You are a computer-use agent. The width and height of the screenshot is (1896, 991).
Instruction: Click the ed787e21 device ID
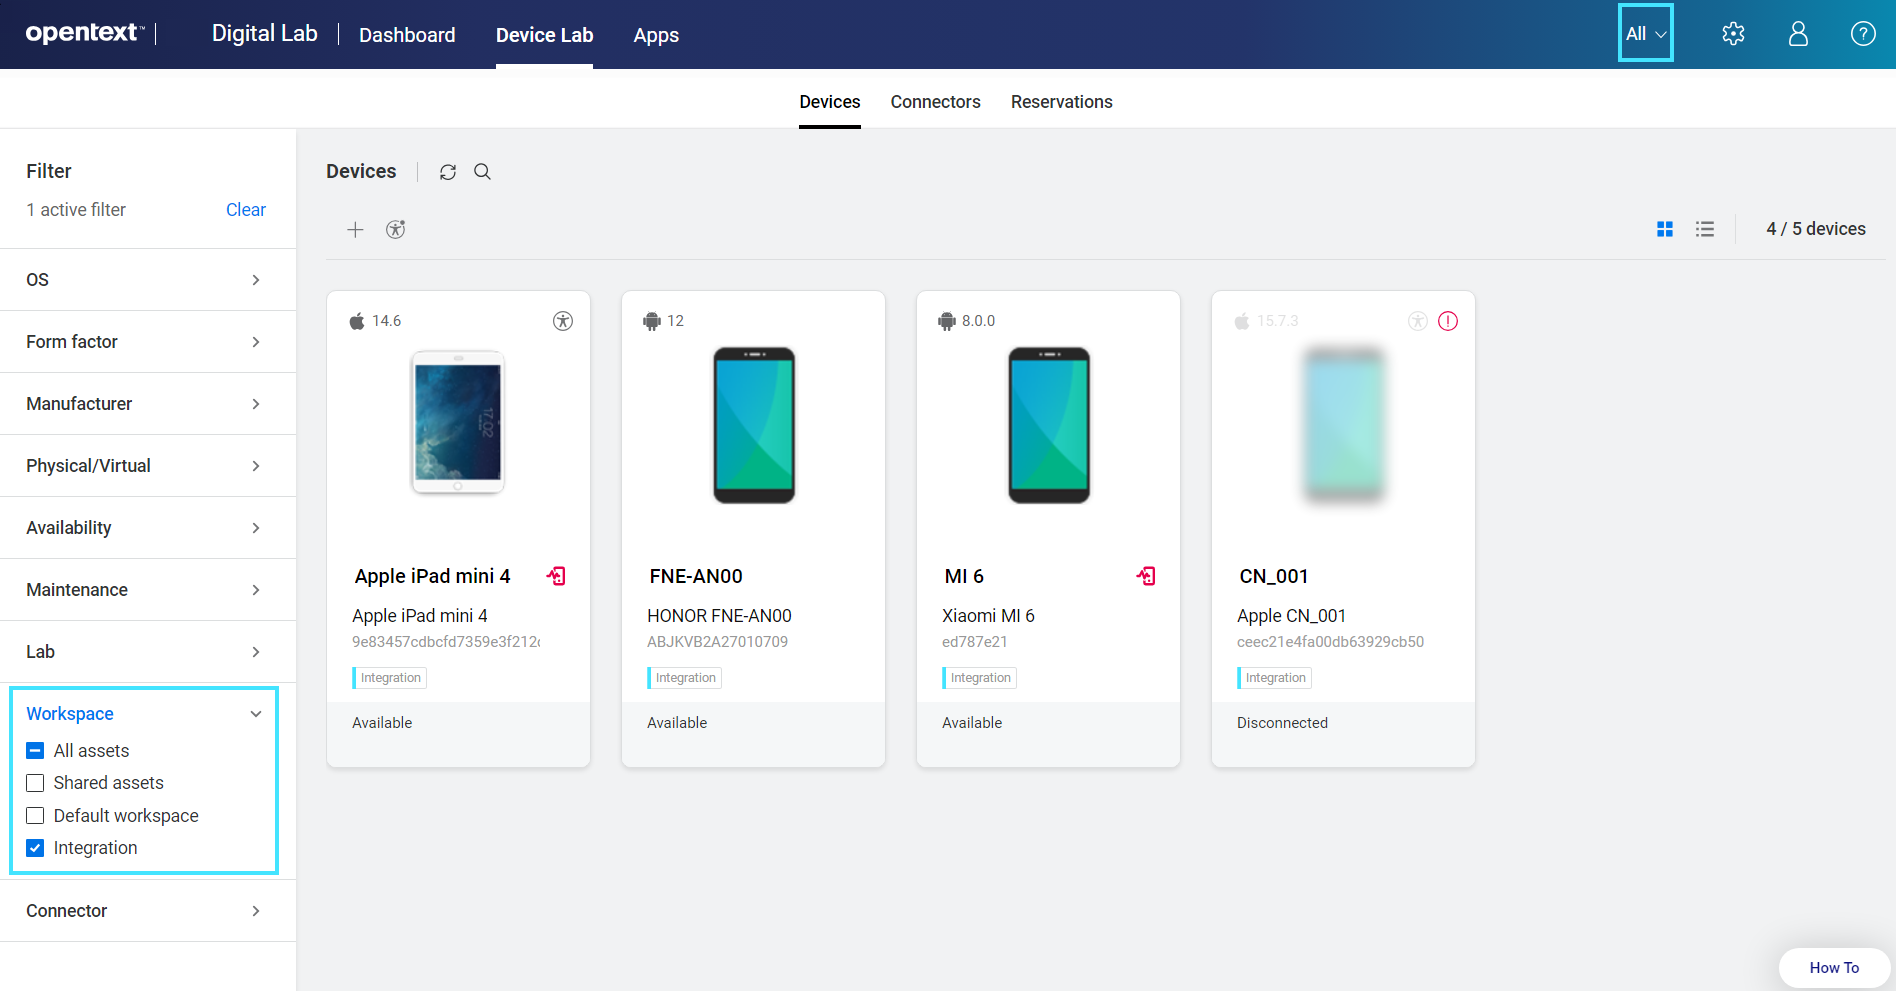[x=975, y=642]
